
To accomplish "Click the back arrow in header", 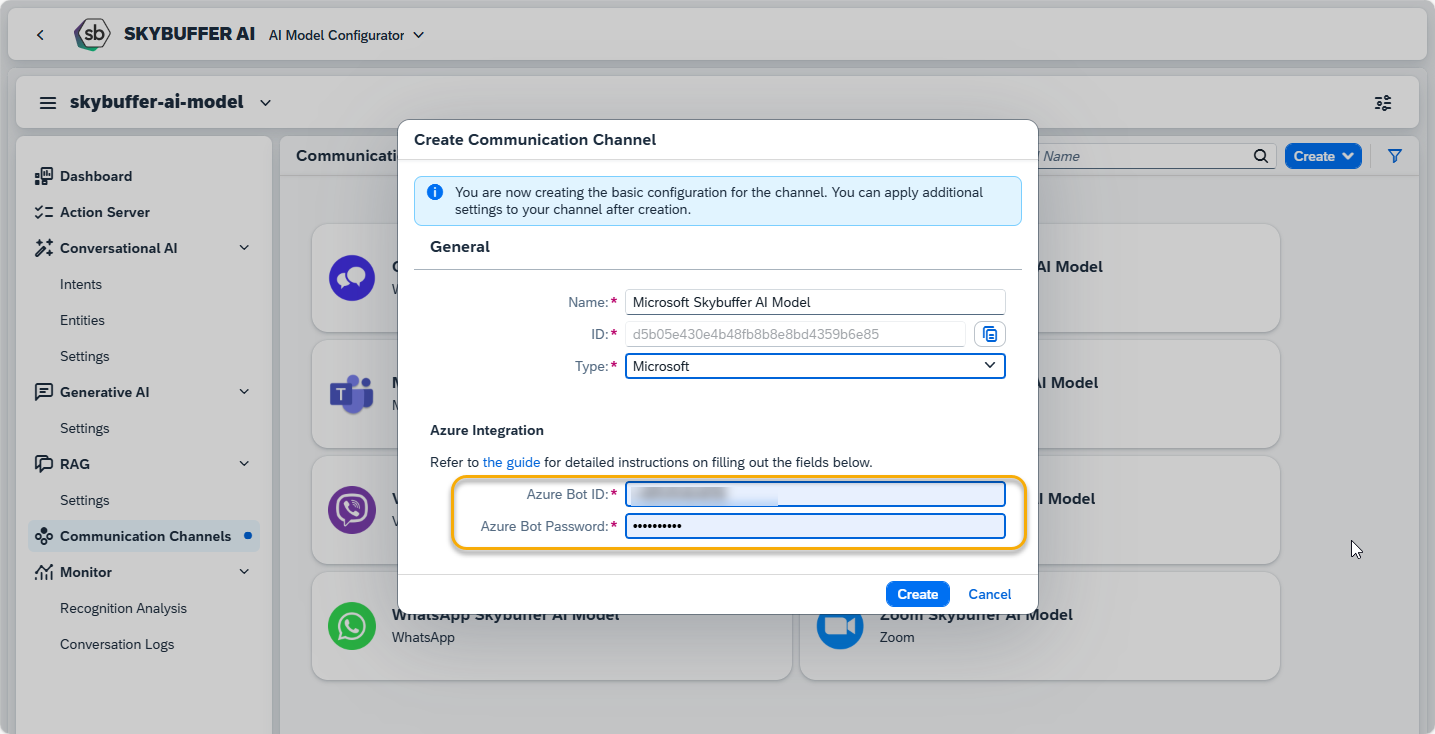I will 40,35.
